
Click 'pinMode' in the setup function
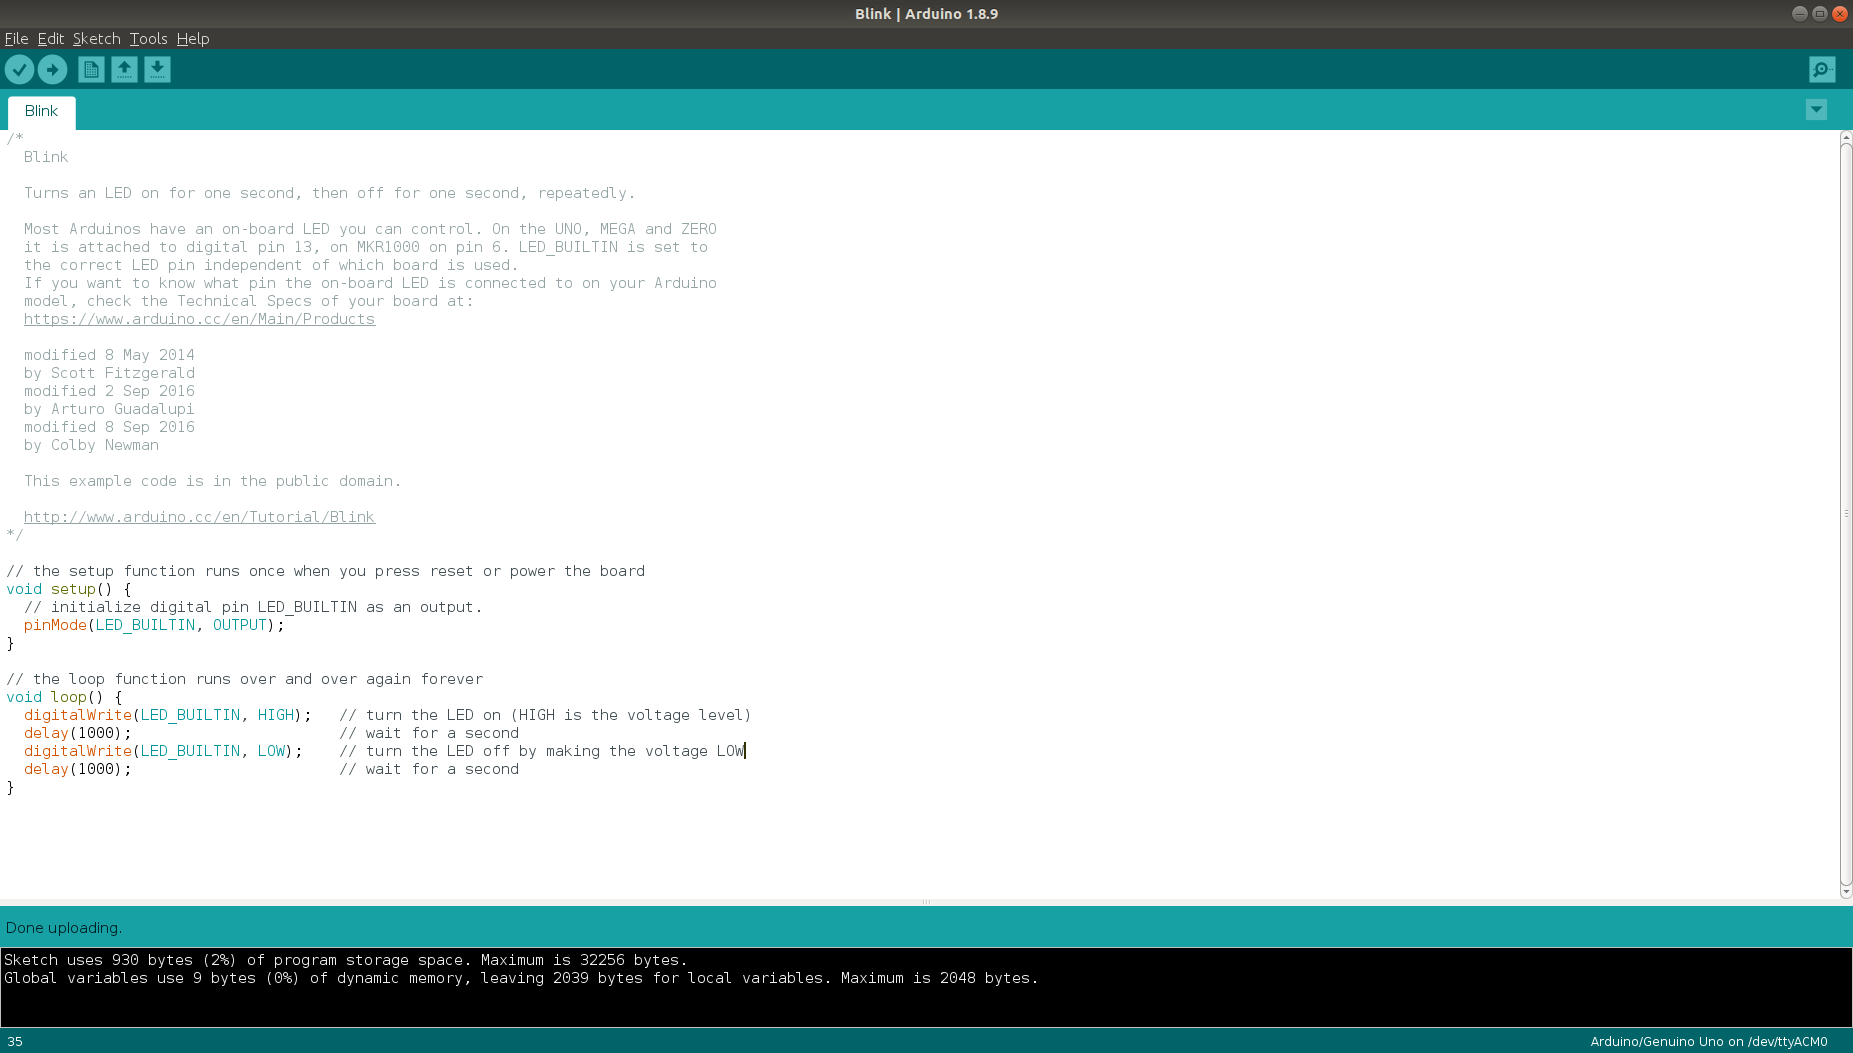tap(55, 625)
